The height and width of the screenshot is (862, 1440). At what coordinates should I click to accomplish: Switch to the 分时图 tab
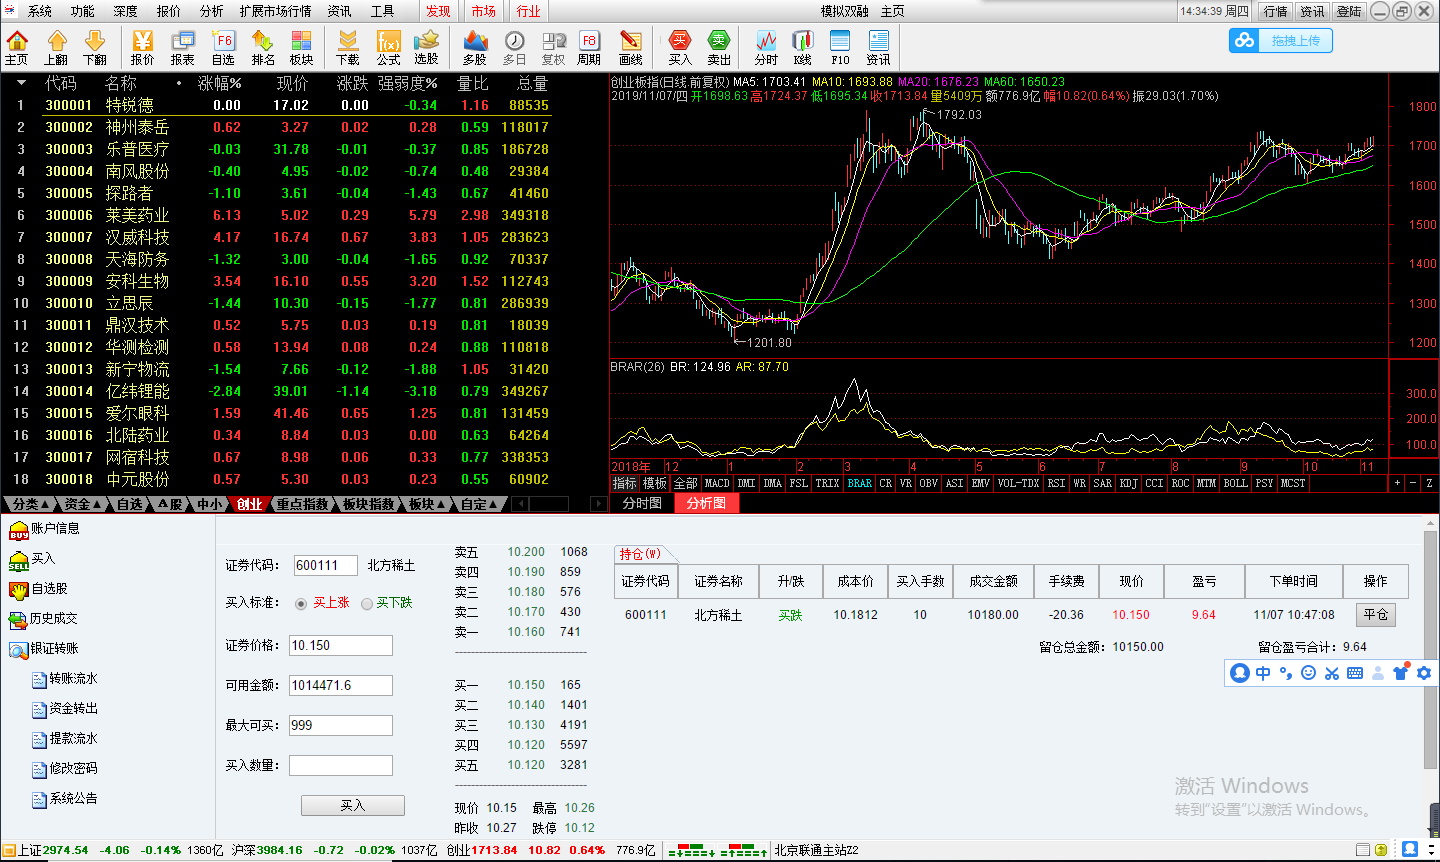point(642,503)
